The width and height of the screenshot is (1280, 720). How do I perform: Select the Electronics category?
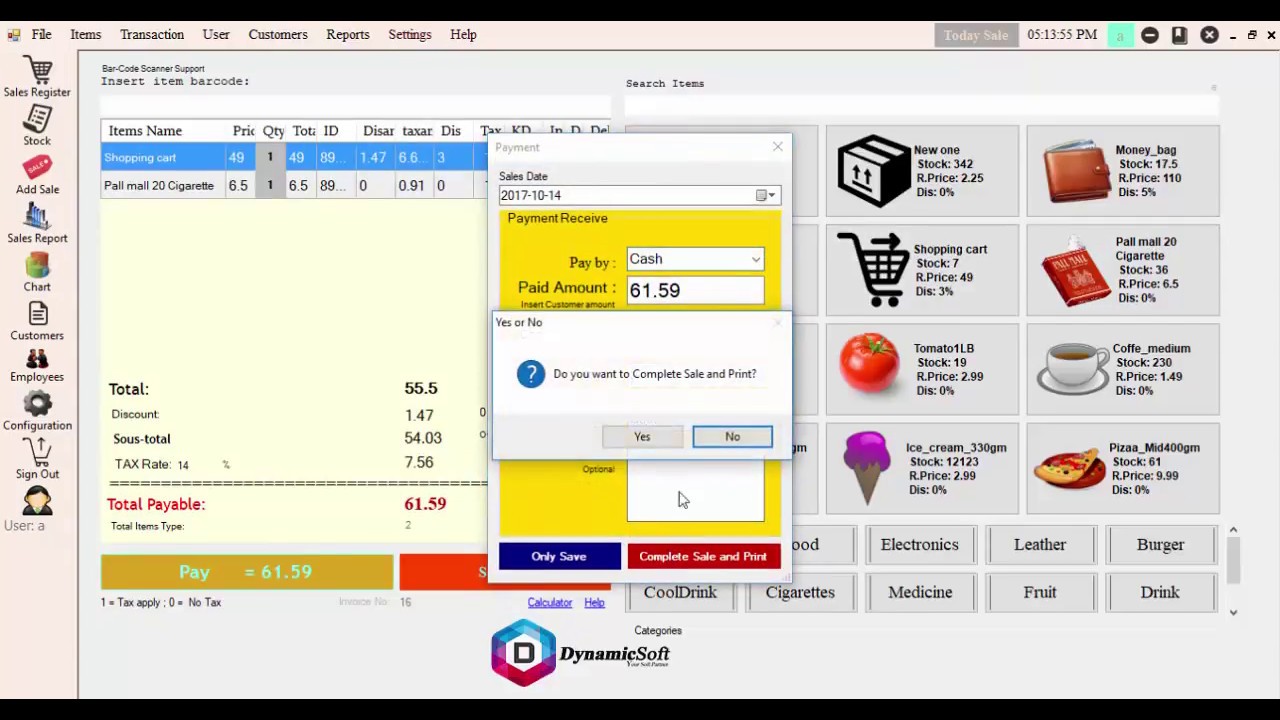pyautogui.click(x=919, y=545)
